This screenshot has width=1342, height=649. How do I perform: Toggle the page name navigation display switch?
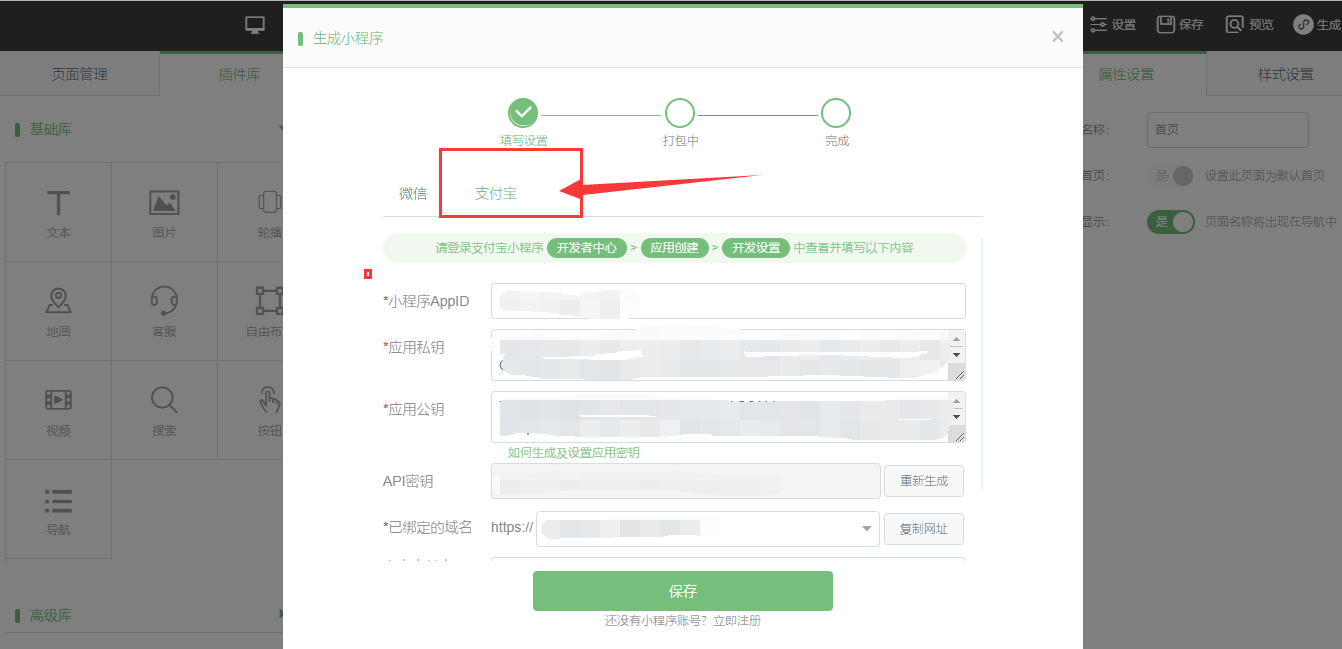point(1171,222)
